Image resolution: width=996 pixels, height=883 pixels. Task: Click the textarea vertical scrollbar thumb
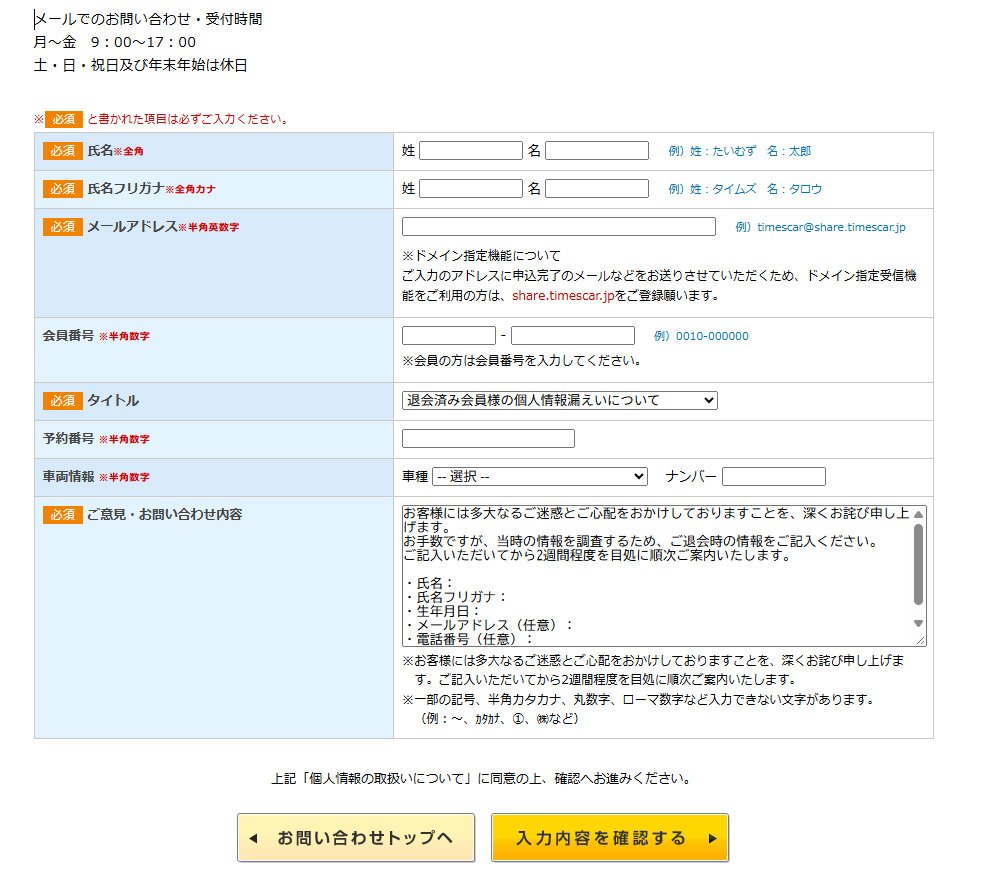918,564
